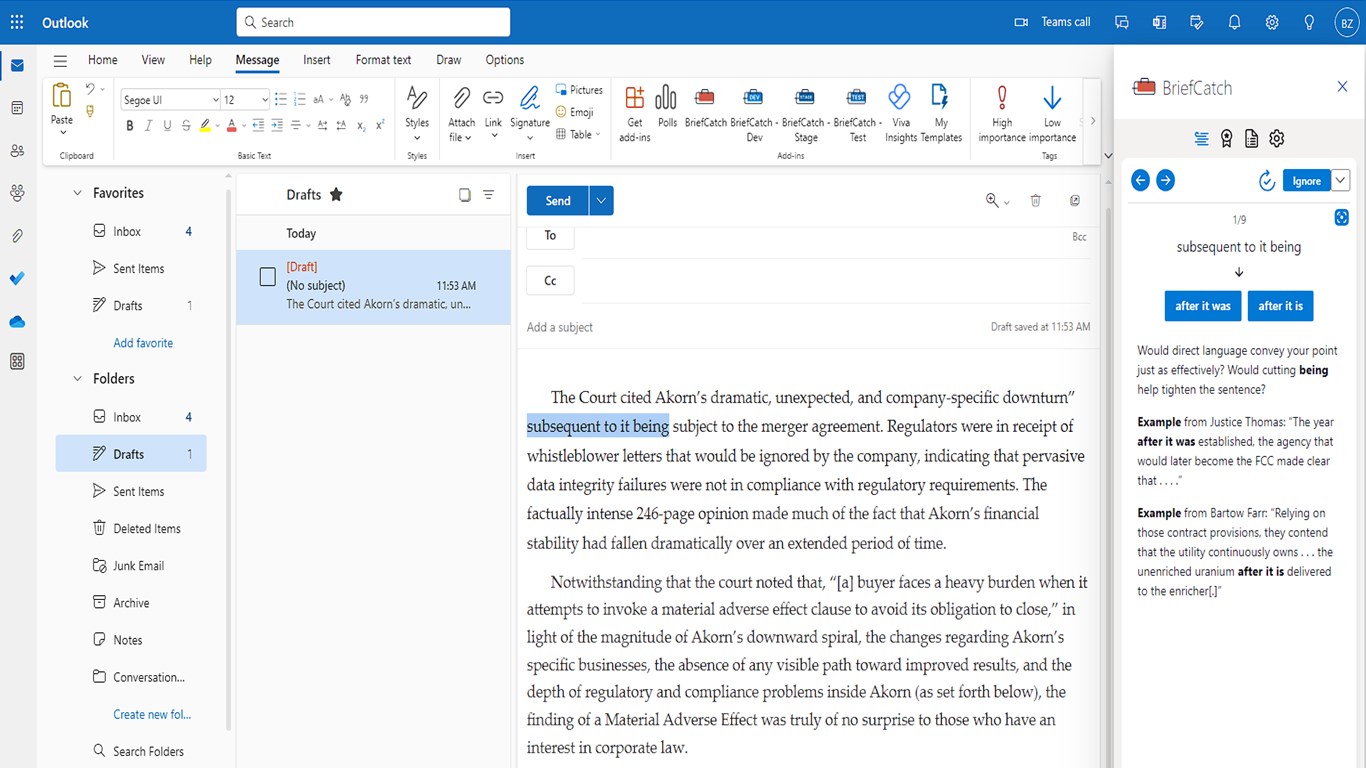This screenshot has height=768, width=1366.
Task: Mark message as Low importance
Action: (1052, 113)
